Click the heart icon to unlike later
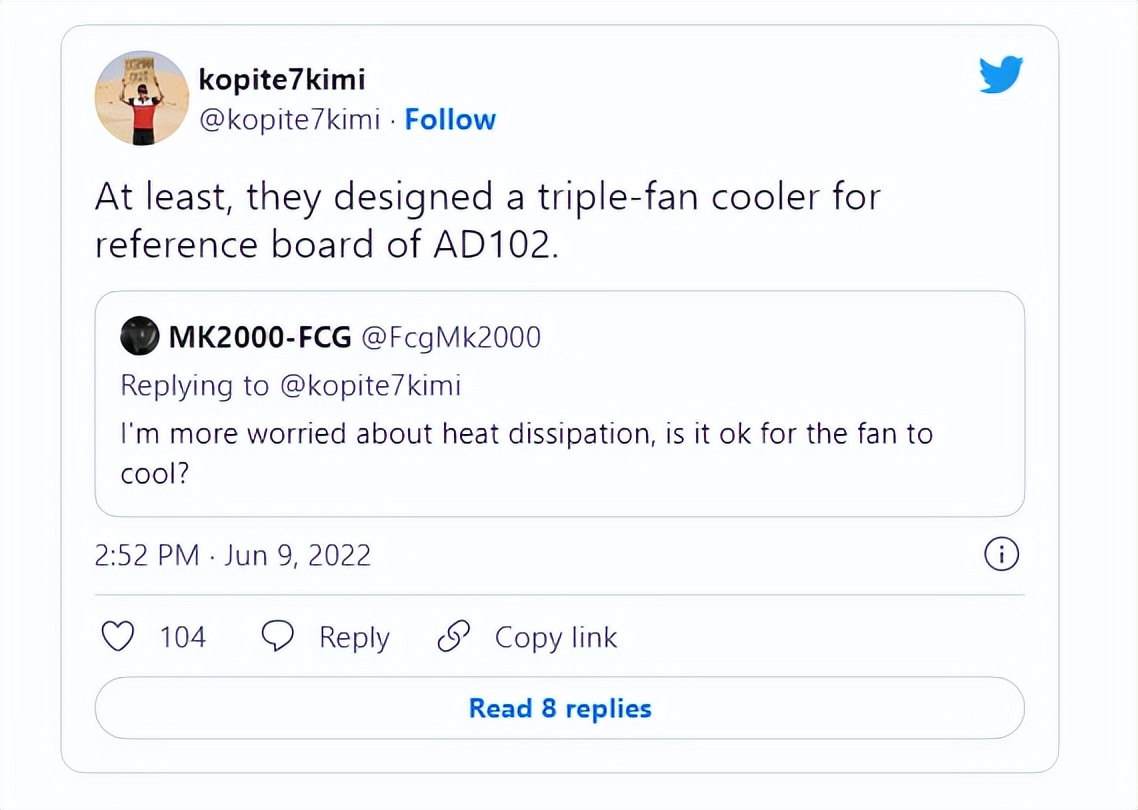This screenshot has width=1138, height=810. pyautogui.click(x=117, y=636)
